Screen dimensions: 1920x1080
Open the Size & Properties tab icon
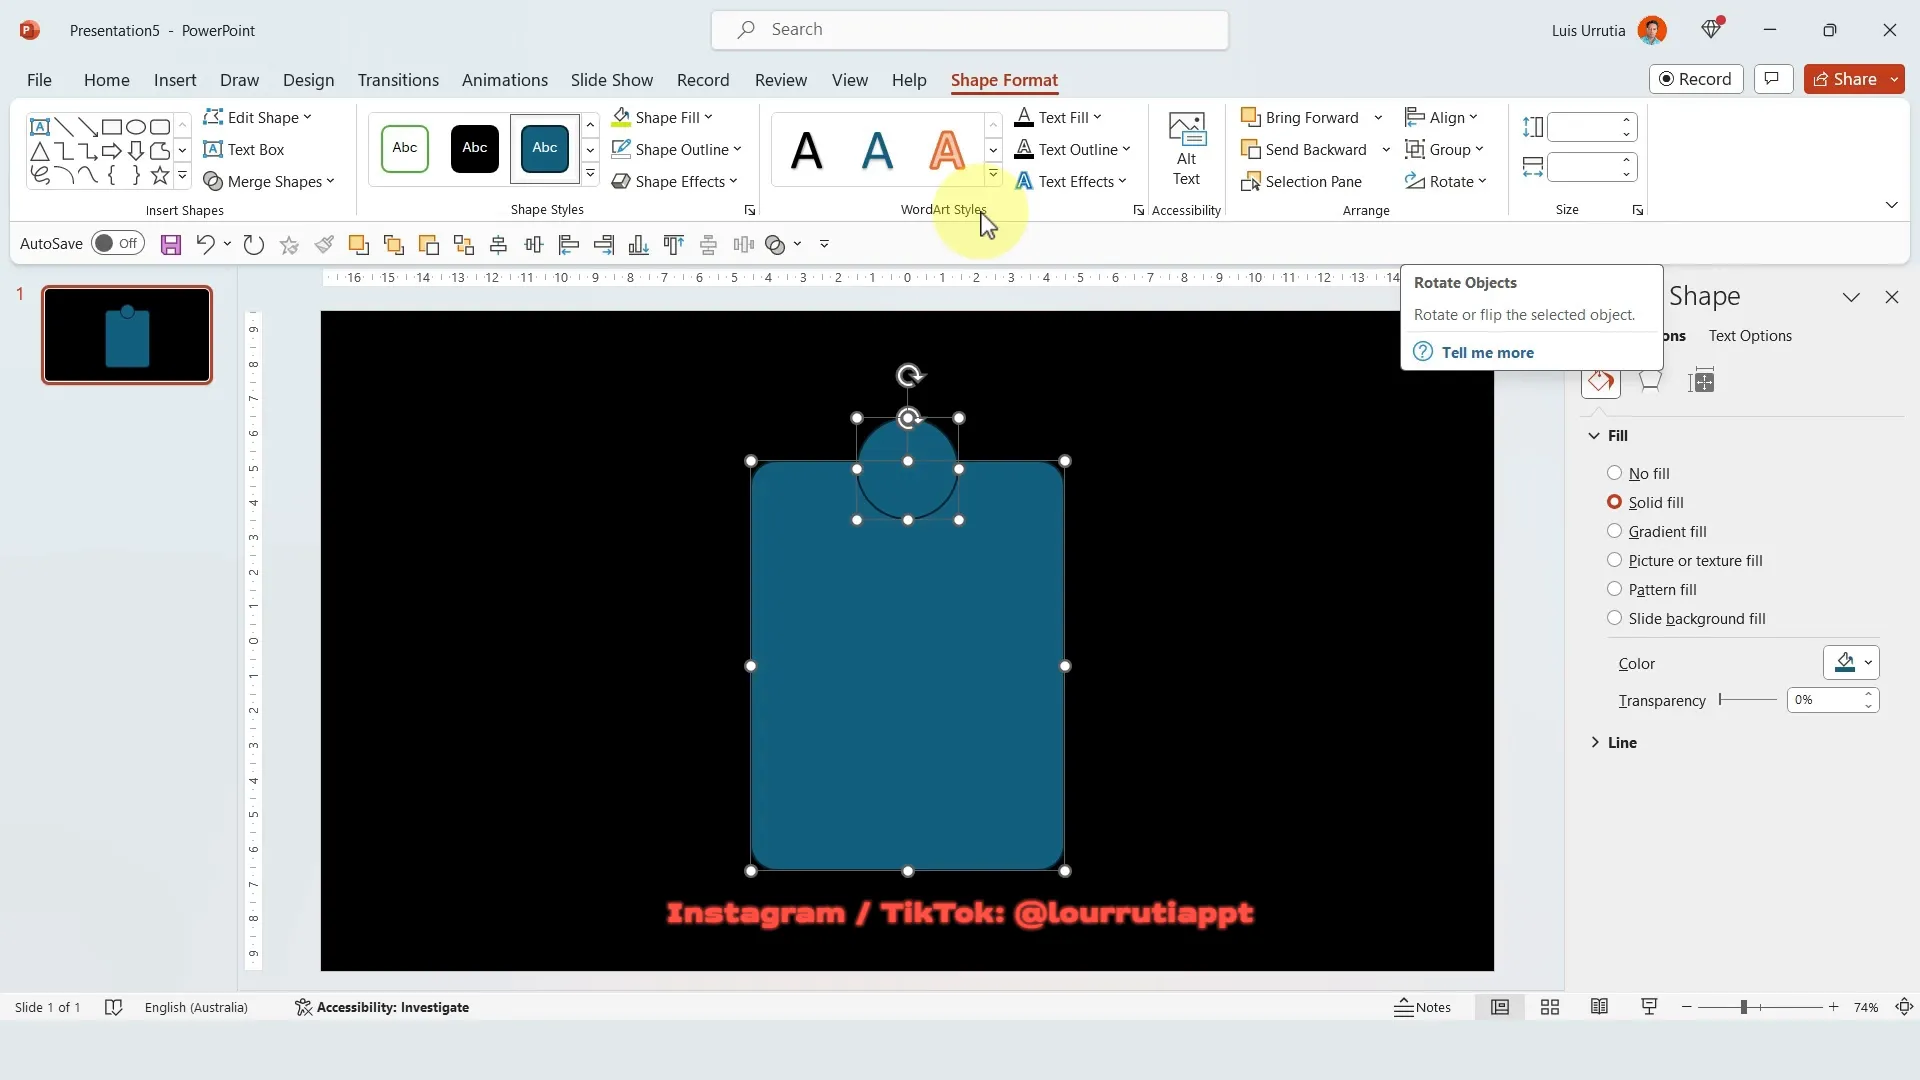(1701, 381)
